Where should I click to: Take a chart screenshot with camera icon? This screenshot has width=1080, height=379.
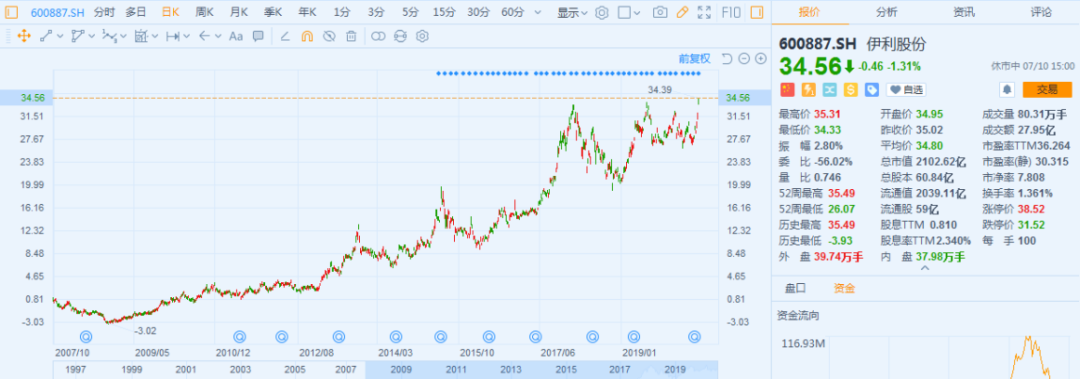[660, 12]
